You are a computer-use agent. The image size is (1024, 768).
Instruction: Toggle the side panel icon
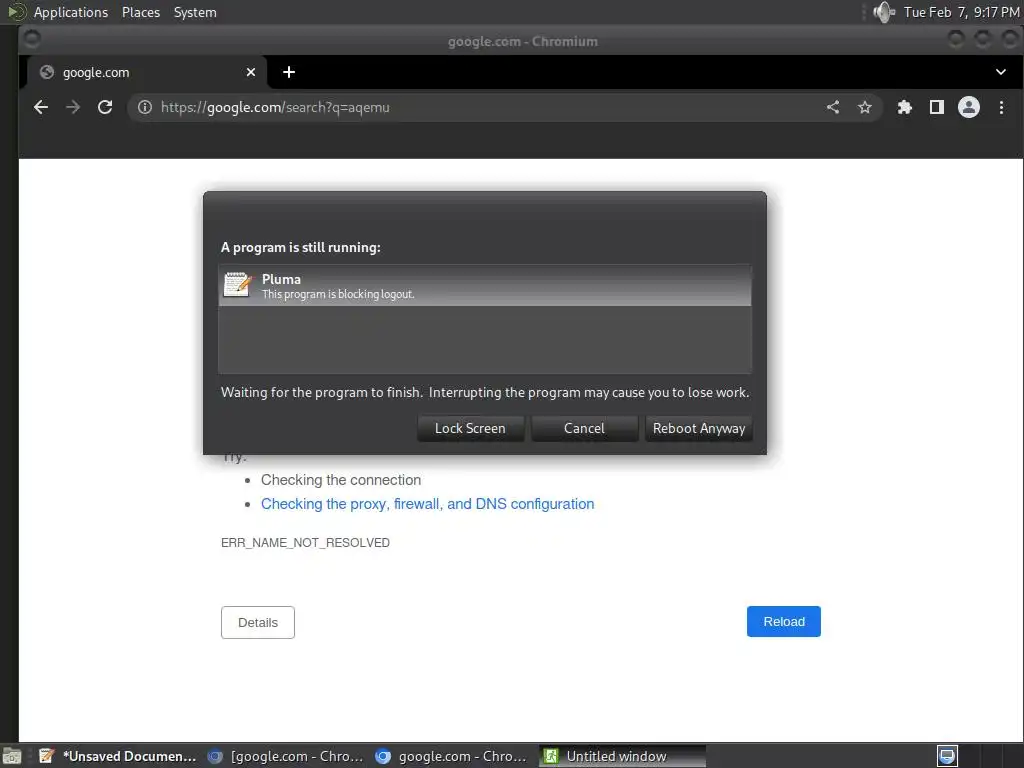tap(936, 107)
